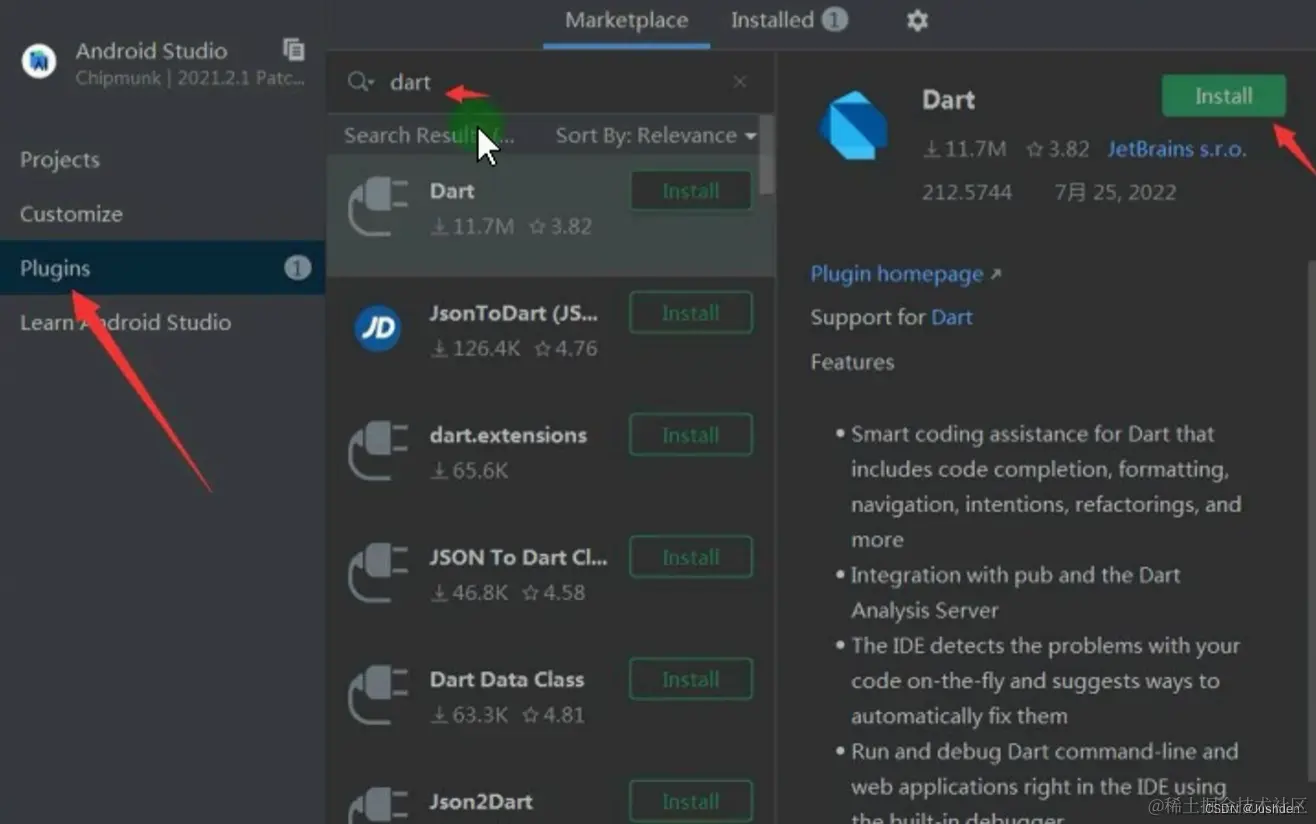This screenshot has height=824, width=1316.
Task: Click the green Install button in details
Action: click(1223, 96)
